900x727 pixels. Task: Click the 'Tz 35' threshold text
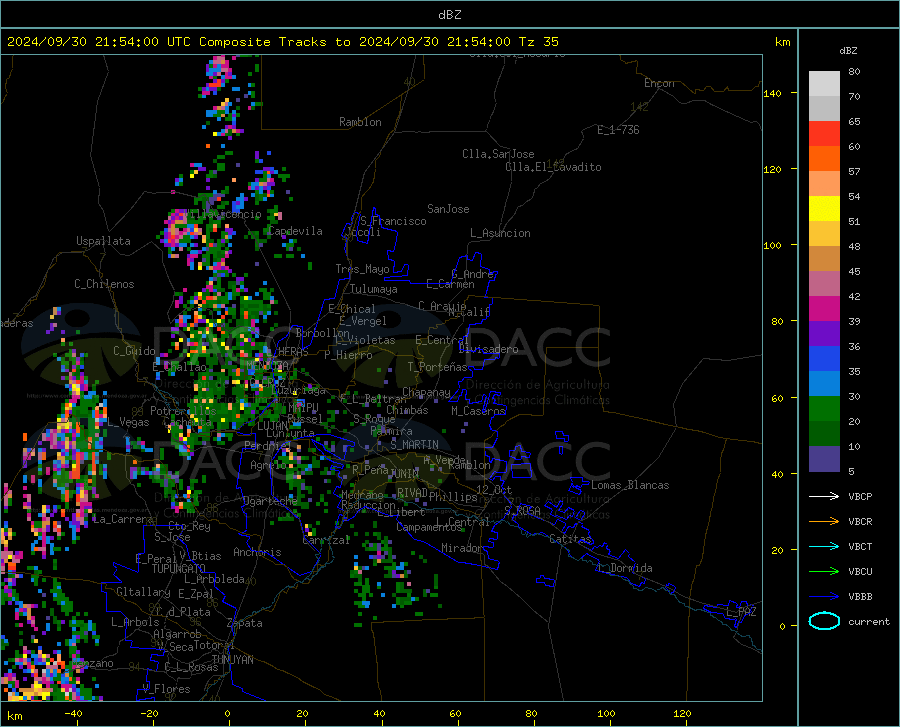pyautogui.click(x=538, y=42)
